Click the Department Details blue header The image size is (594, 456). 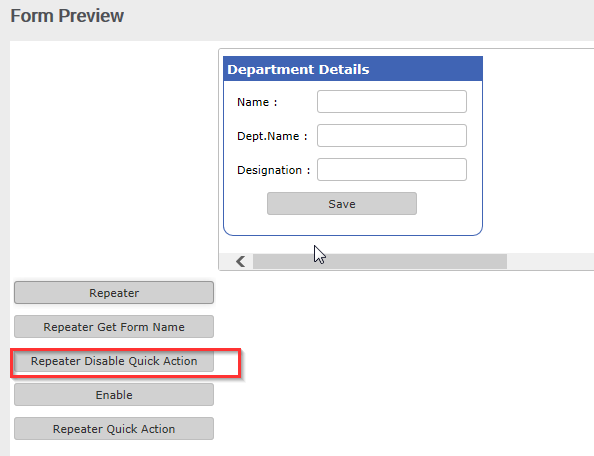353,69
